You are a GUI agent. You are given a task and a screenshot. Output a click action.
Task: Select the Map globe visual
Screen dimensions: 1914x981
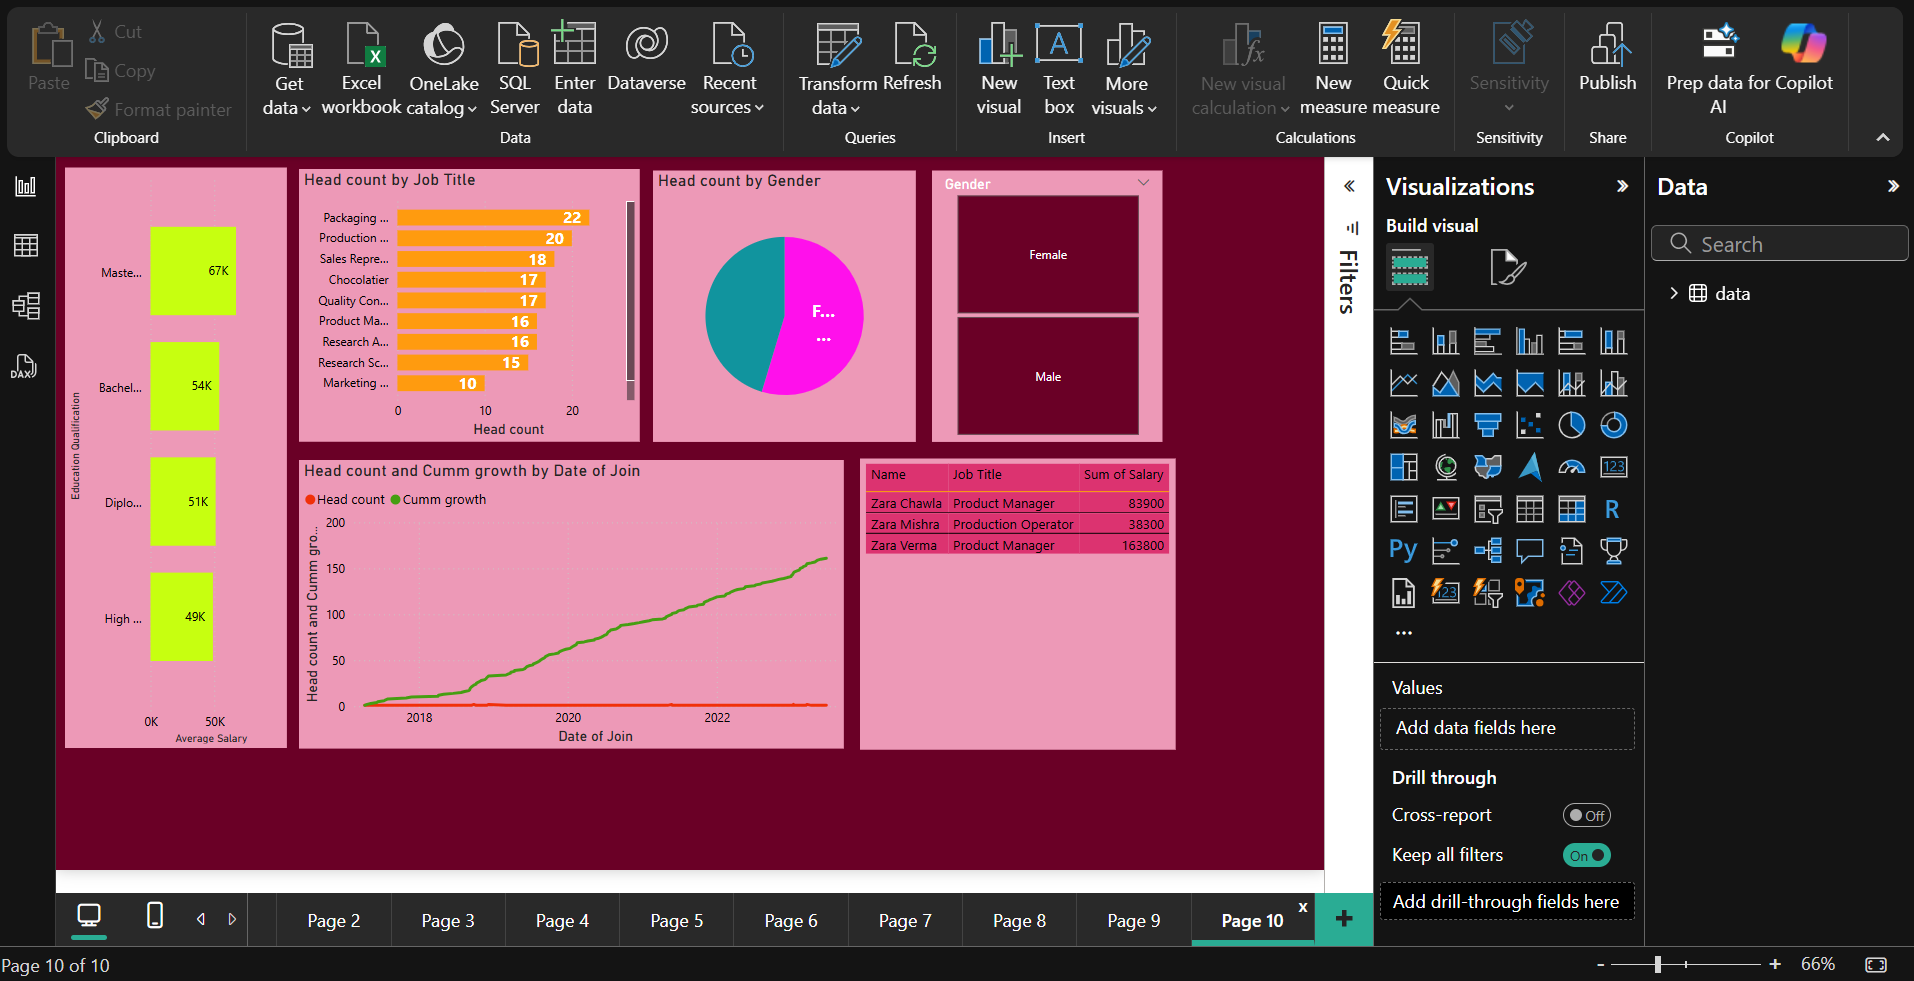[x=1445, y=468]
